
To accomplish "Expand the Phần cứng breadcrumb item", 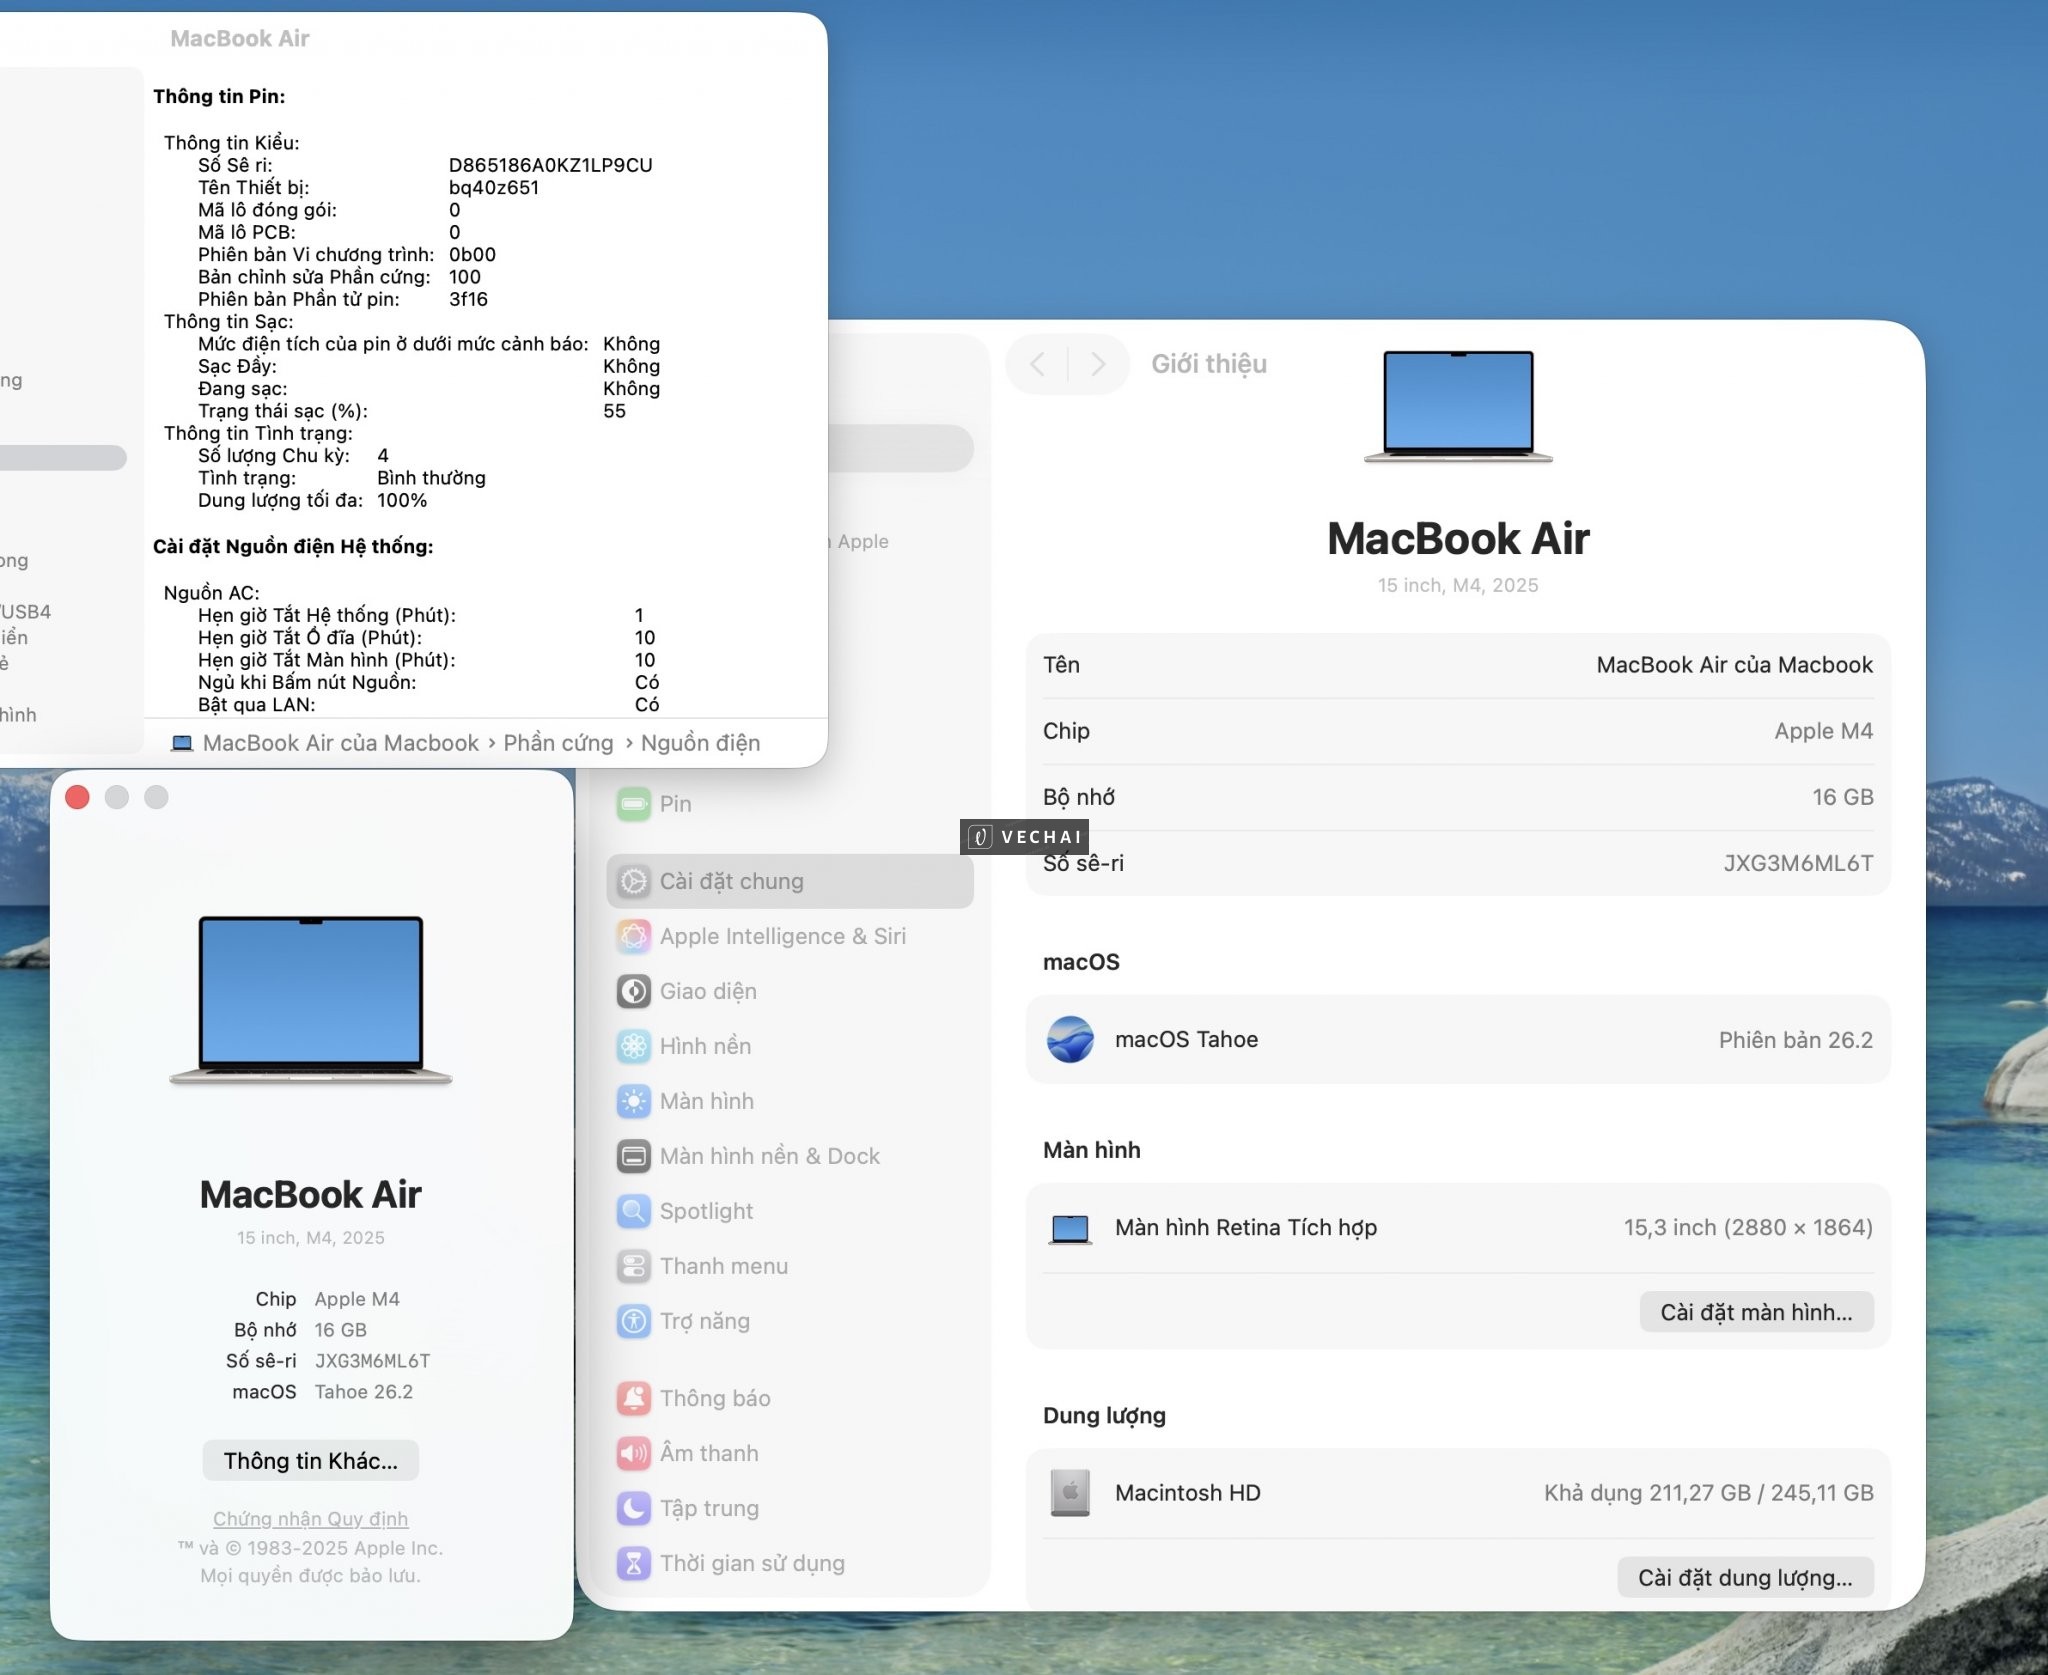I will click(x=559, y=743).
